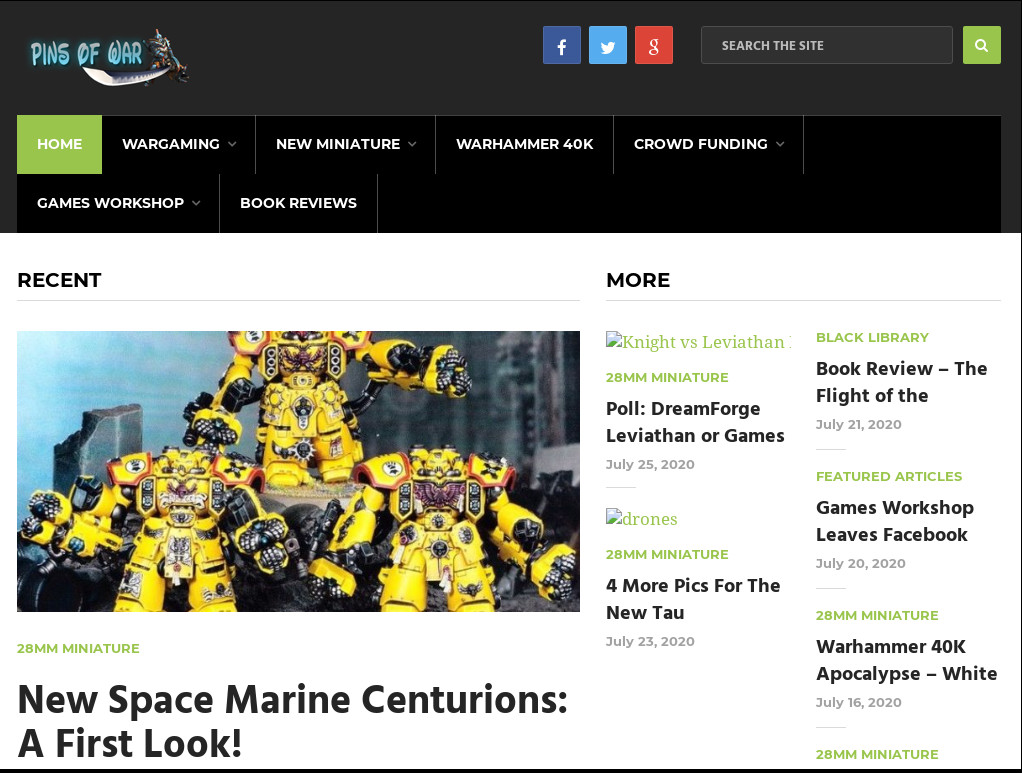The image size is (1022, 773).
Task: Go to BOOK REVIEWS section
Action: [x=298, y=203]
